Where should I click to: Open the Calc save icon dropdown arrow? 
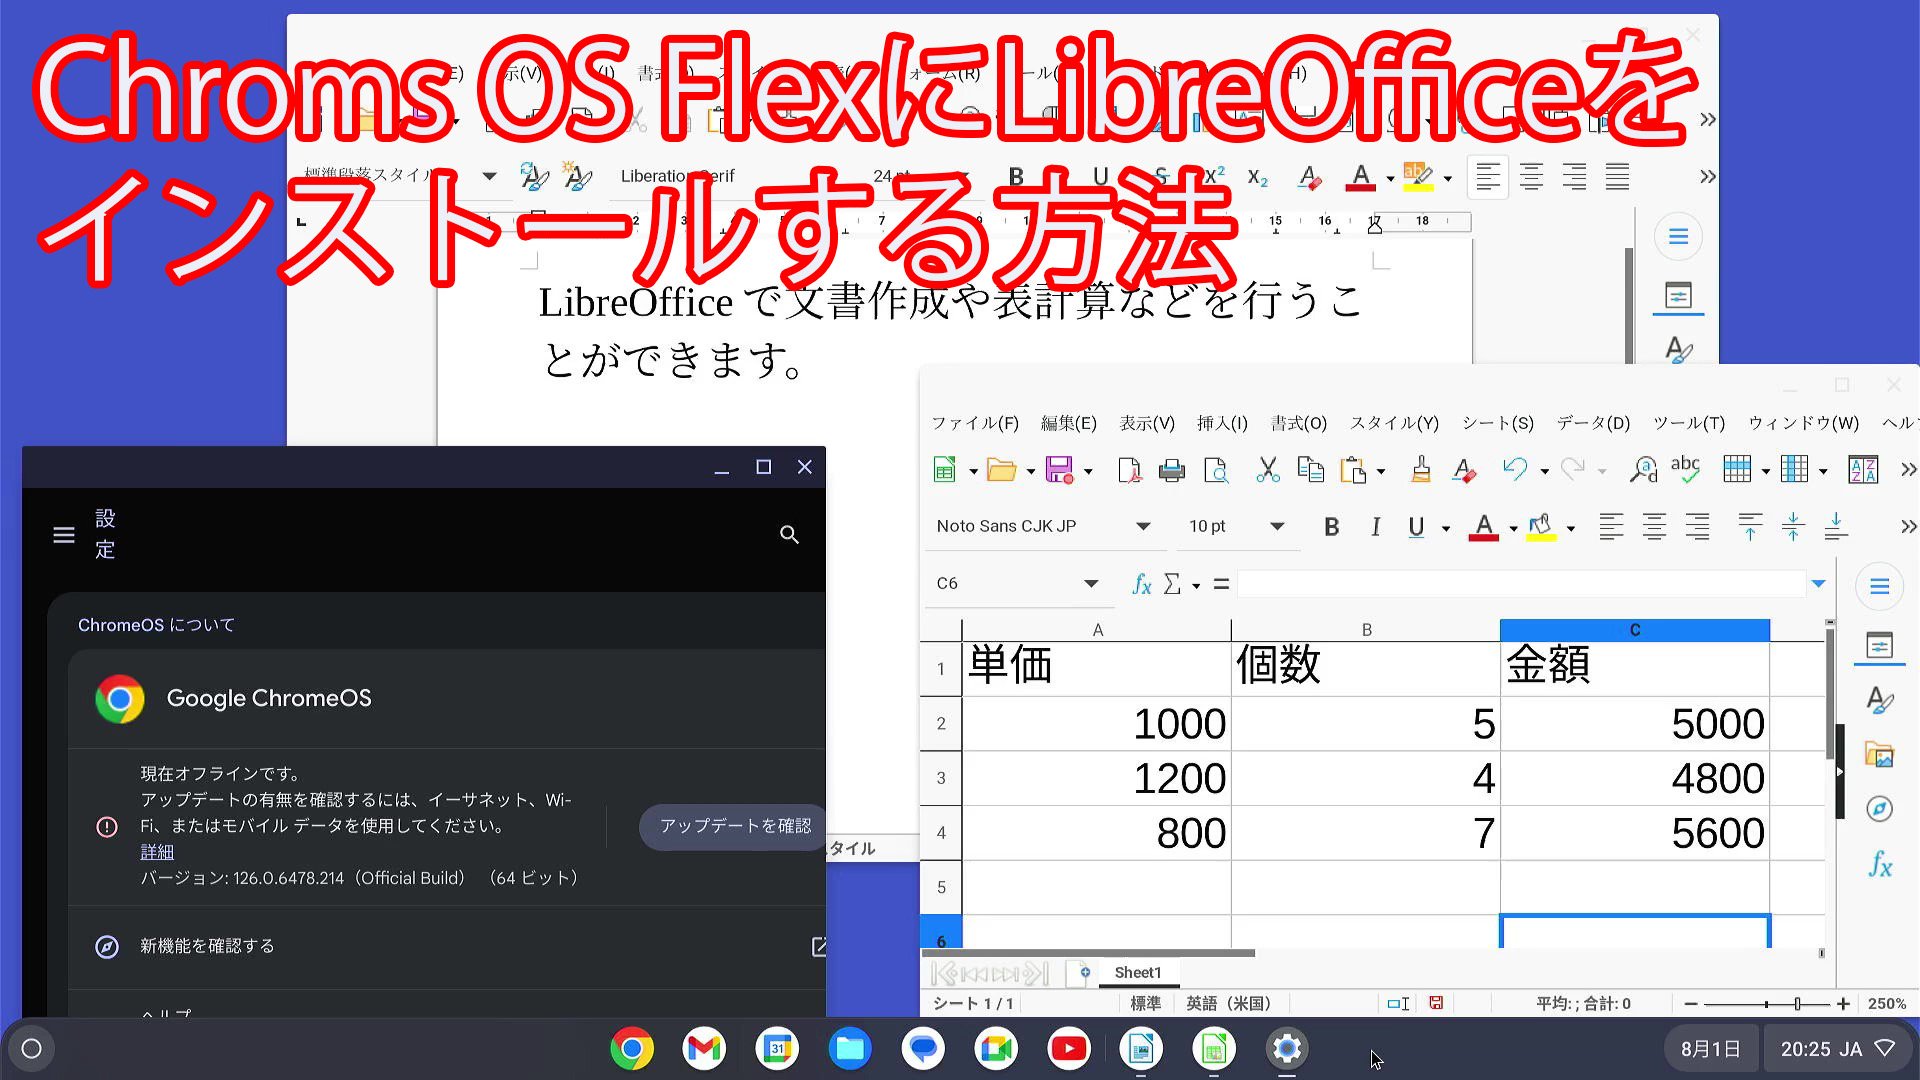point(1088,471)
